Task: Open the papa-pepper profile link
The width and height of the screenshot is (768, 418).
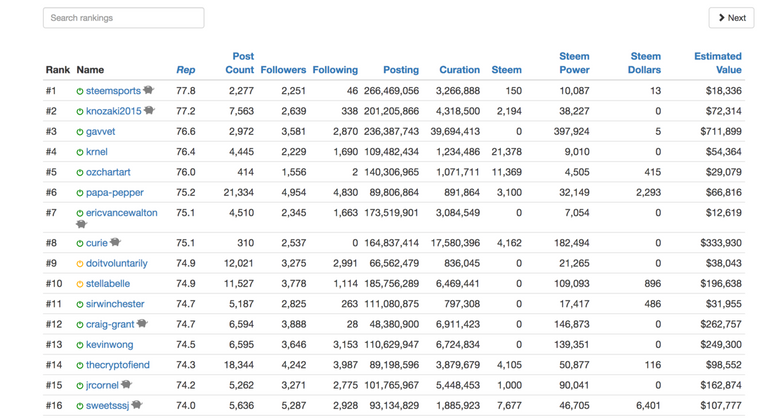Action: (x=114, y=193)
